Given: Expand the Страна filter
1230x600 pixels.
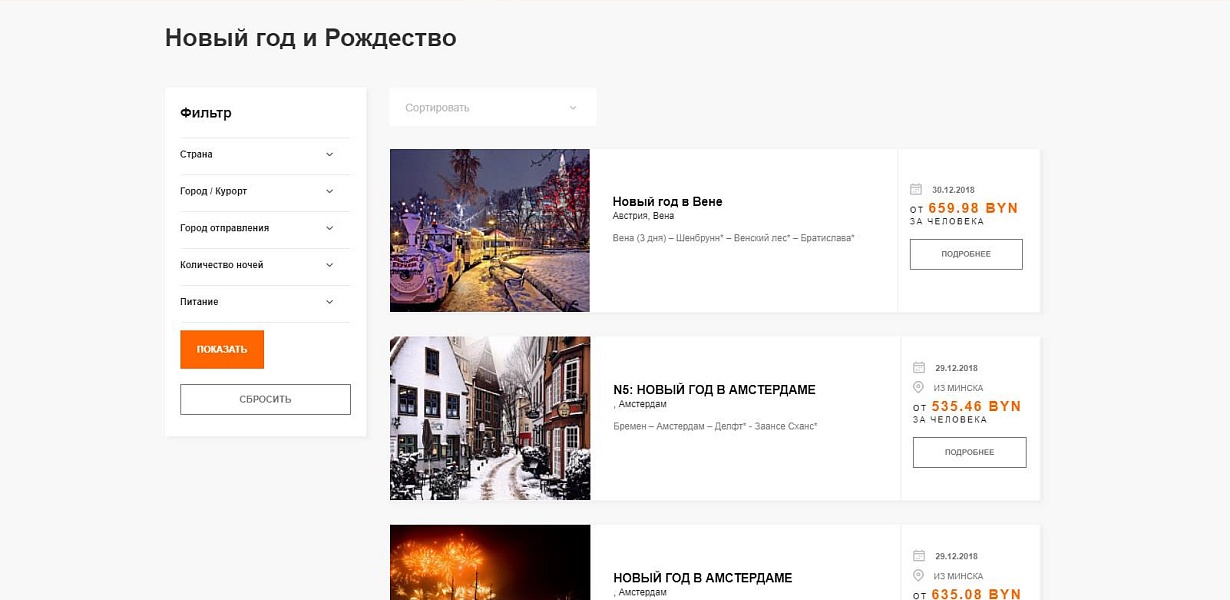Looking at the screenshot, I should 265,155.
